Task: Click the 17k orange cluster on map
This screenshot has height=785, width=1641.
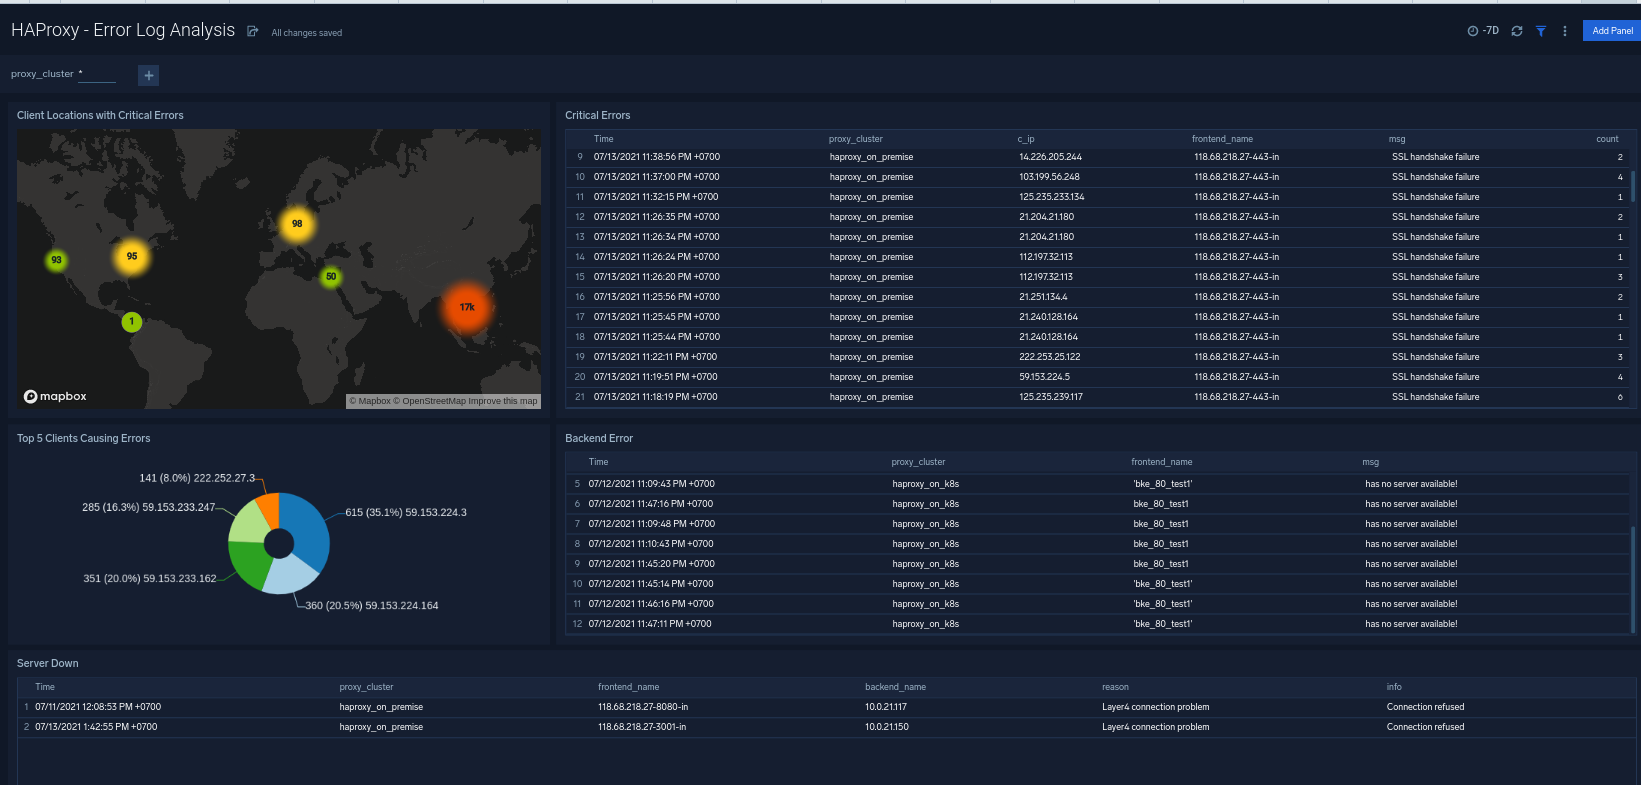Action: coord(467,307)
